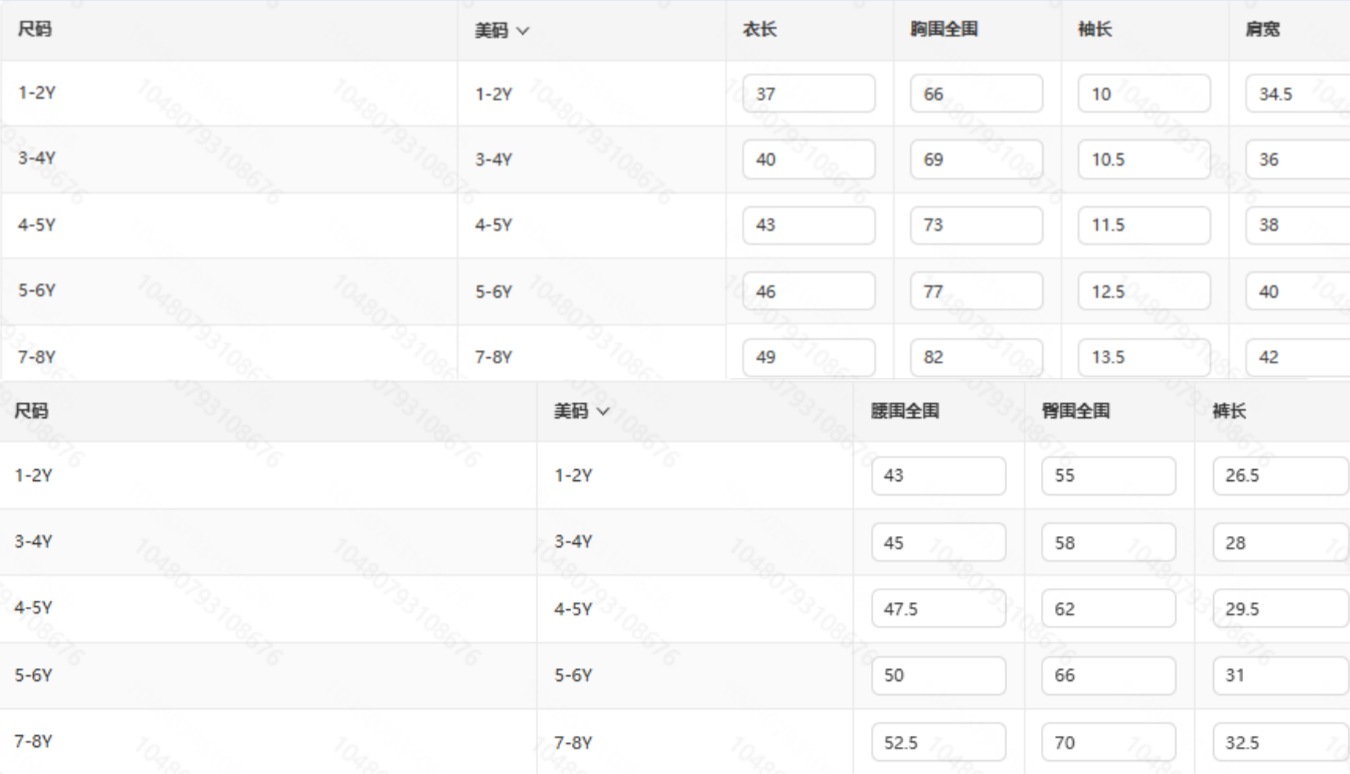The height and width of the screenshot is (774, 1350).
Task: Edit the 肩宽 value for 5-6Y
Action: pos(1298,292)
